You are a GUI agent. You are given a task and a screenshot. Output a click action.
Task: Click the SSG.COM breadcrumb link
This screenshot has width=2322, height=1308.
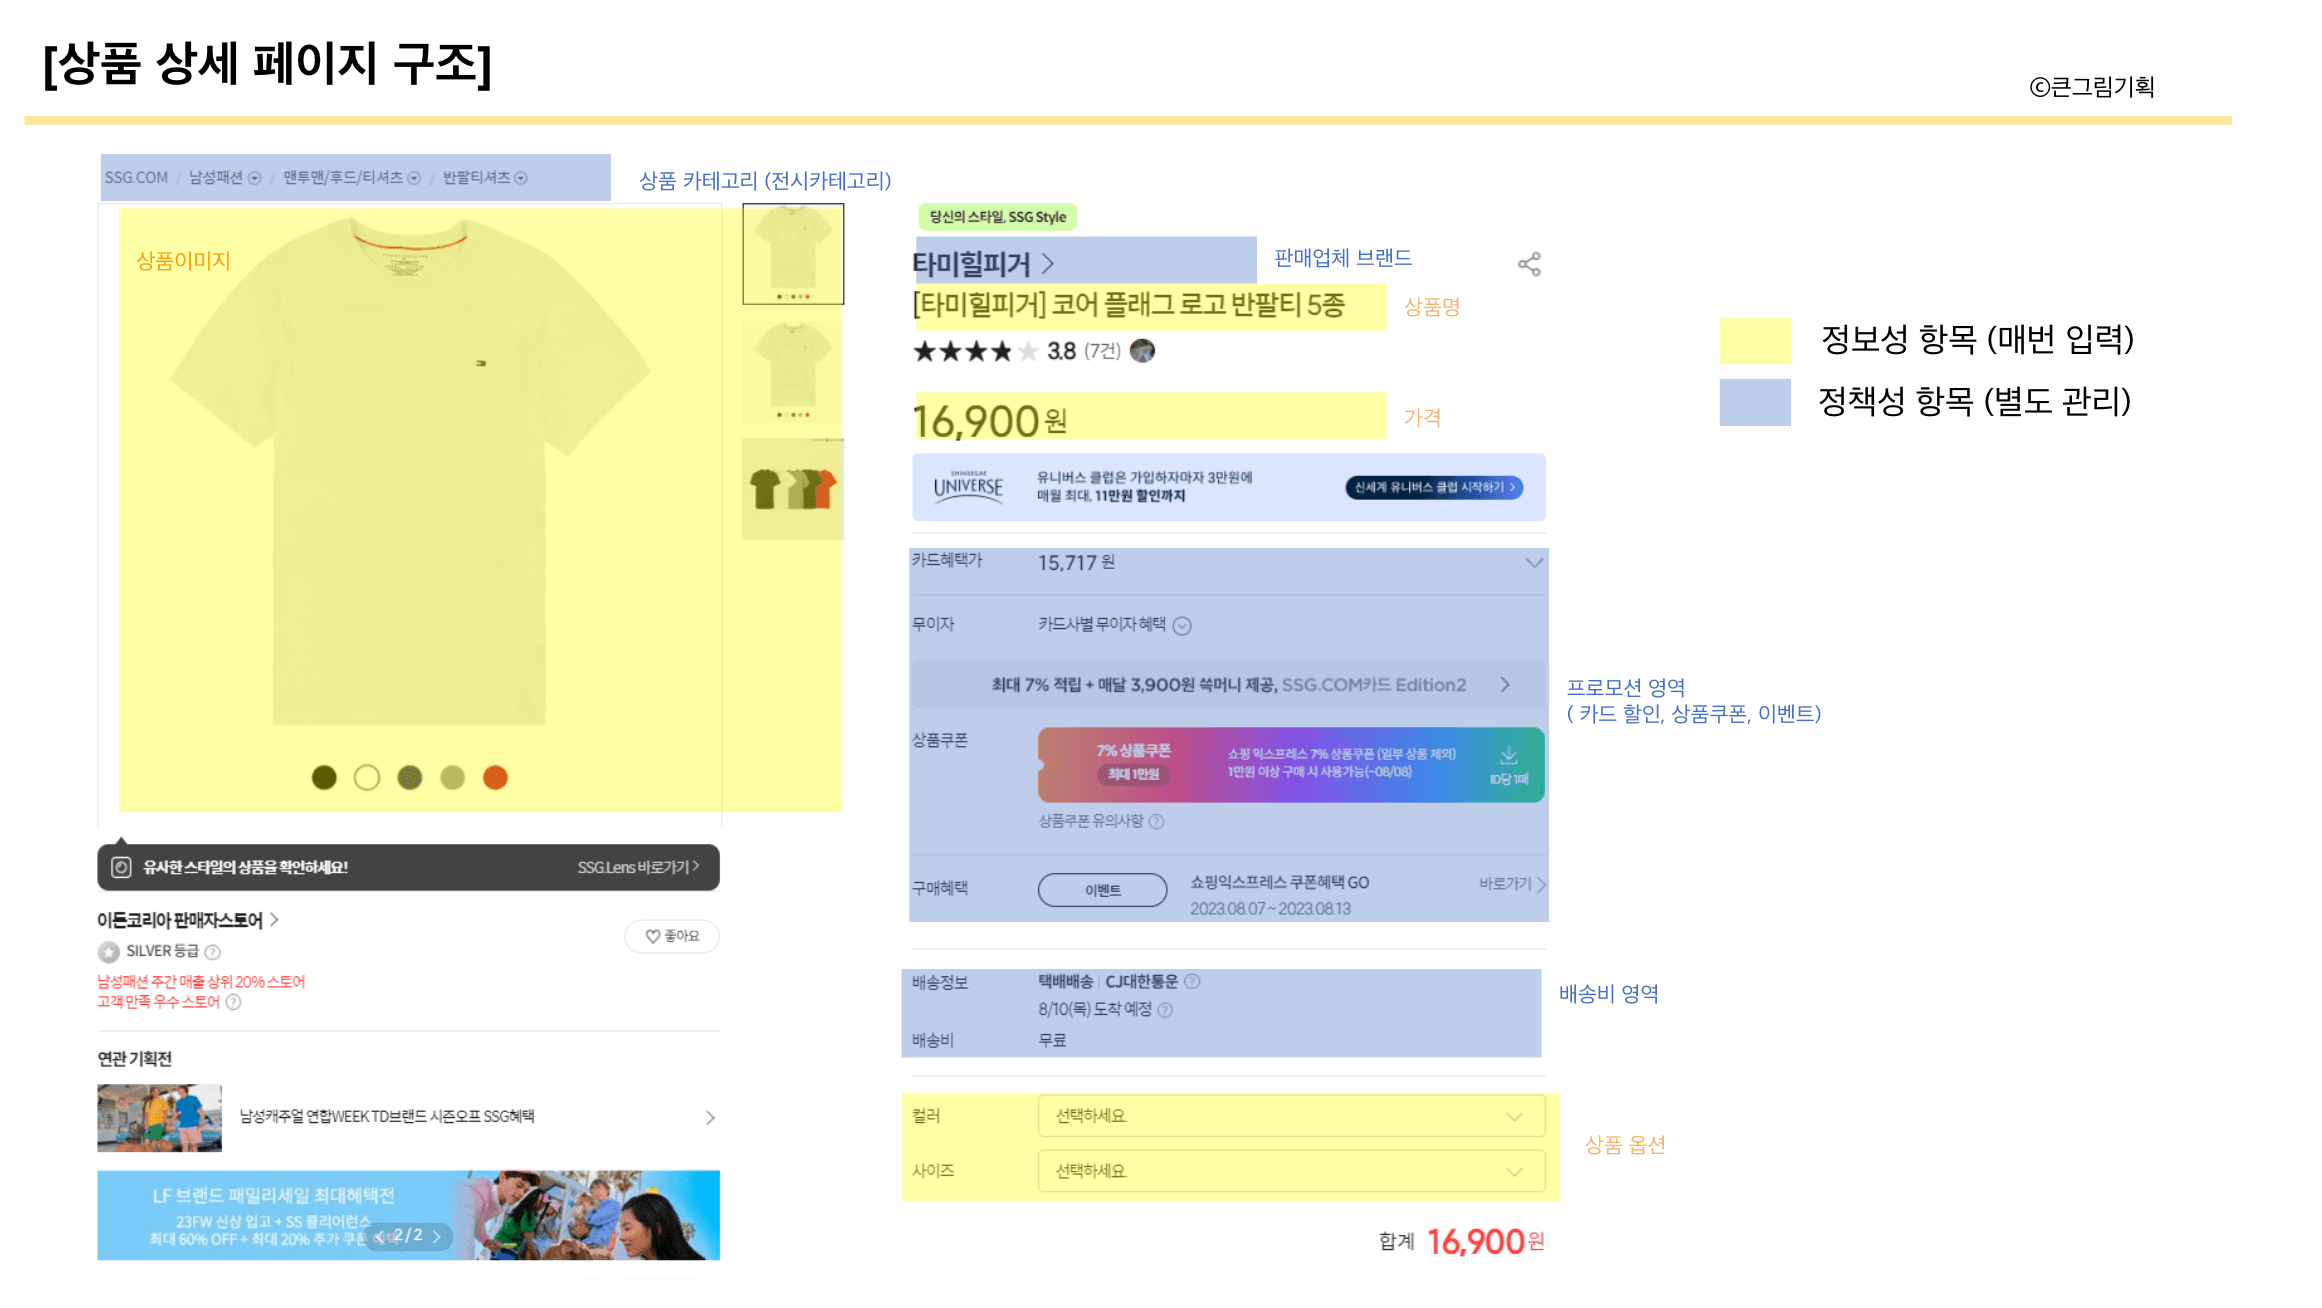tap(136, 178)
